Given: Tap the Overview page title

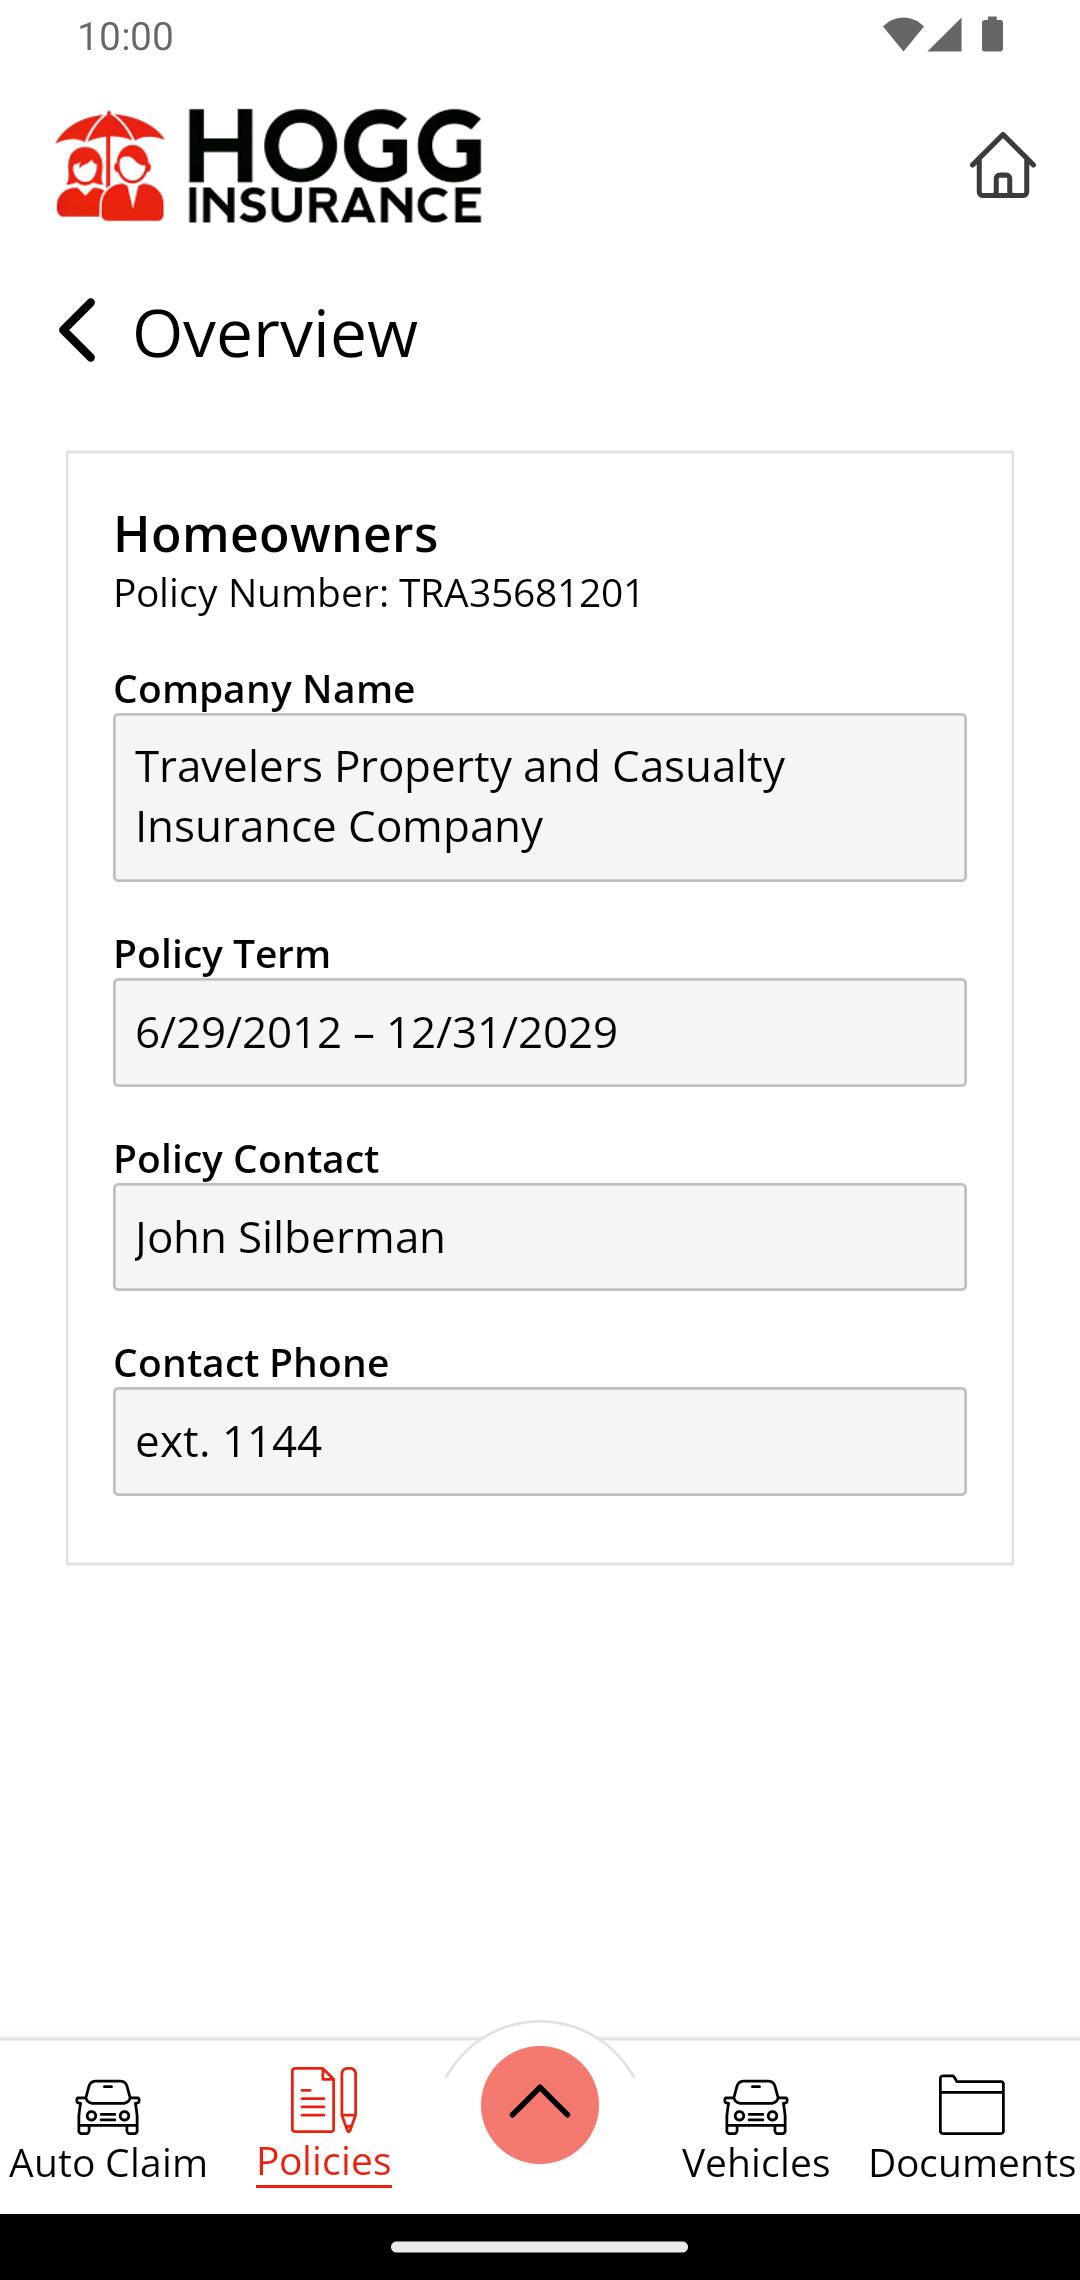Looking at the screenshot, I should 275,333.
